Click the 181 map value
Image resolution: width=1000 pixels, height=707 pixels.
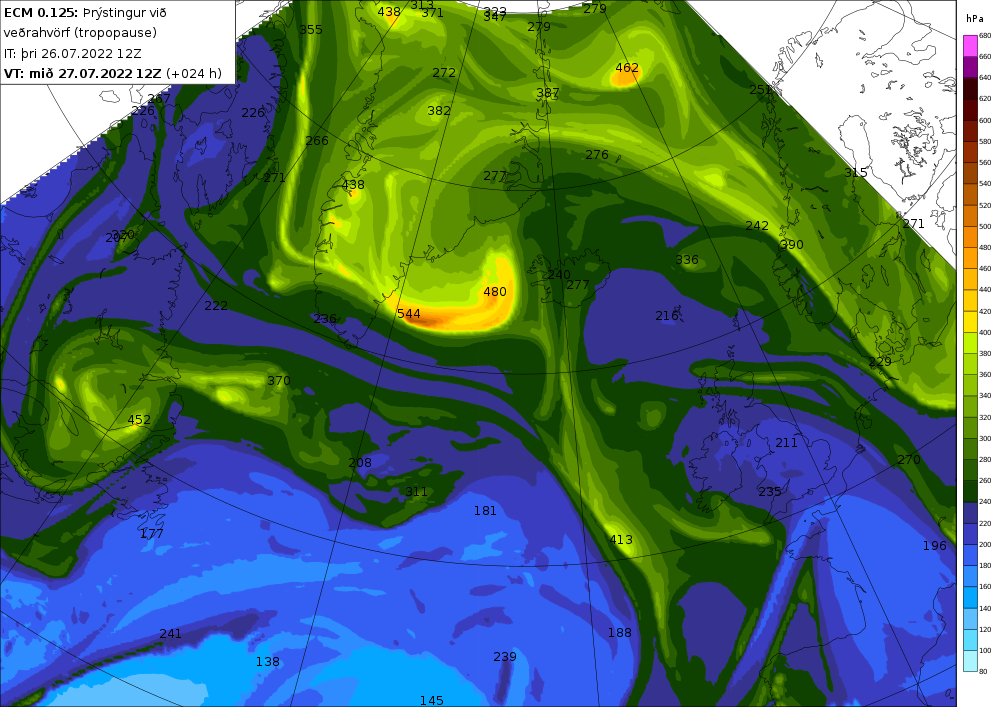click(485, 511)
